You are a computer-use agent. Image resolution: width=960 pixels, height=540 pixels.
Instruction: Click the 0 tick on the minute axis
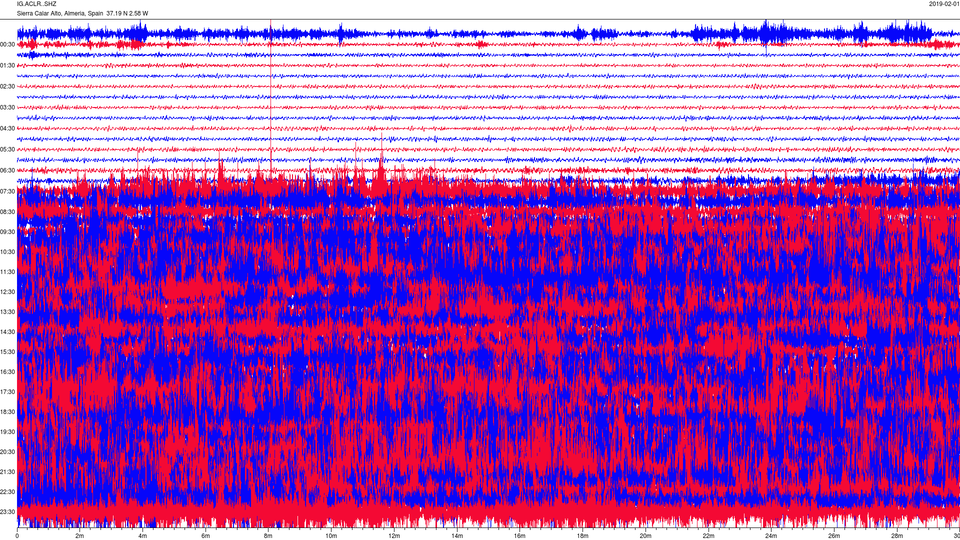17,536
